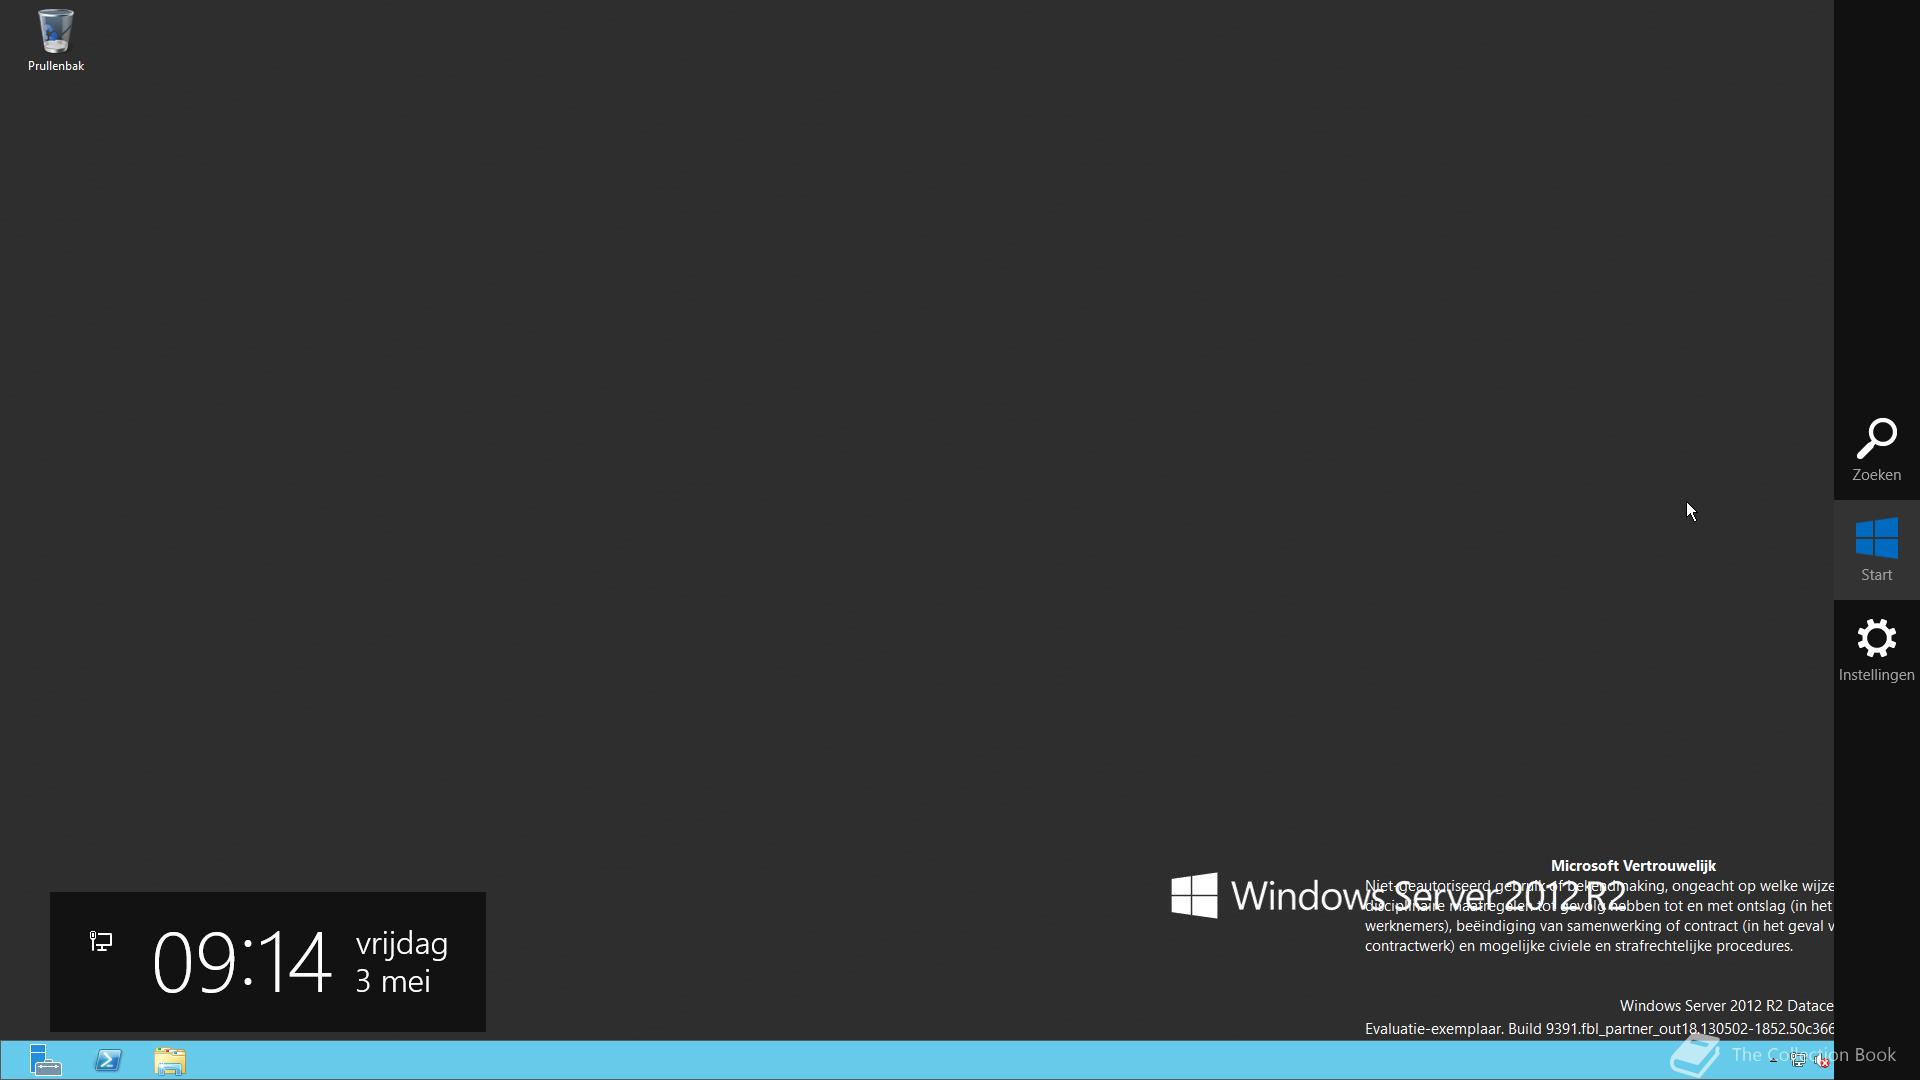Open File Explorer from the taskbar
Viewport: 1920px width, 1080px height.
(x=170, y=1060)
